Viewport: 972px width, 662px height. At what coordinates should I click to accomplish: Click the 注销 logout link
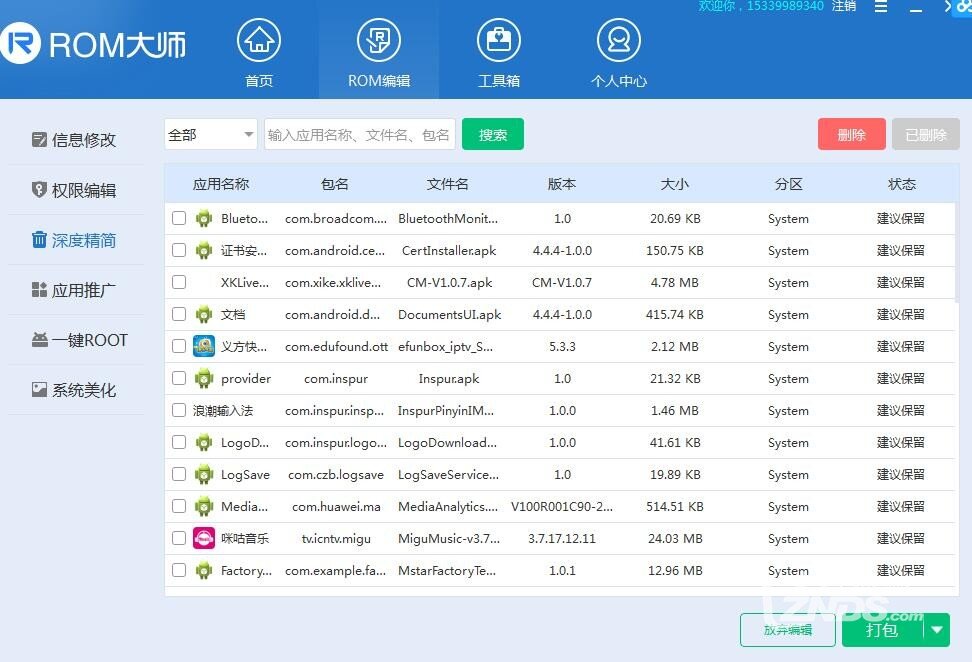844,6
